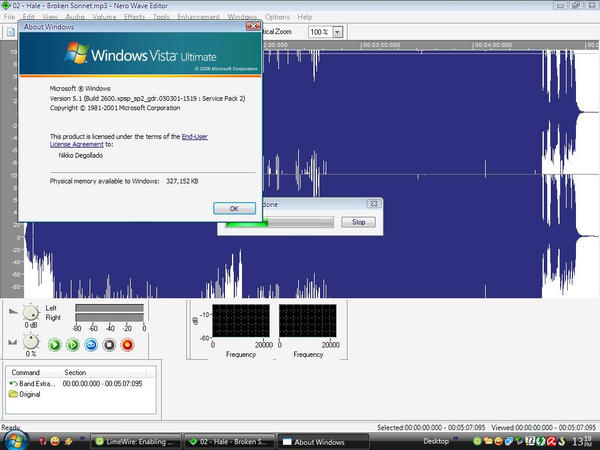
Task: Toggle the blue Loop playback button
Action: (91, 345)
